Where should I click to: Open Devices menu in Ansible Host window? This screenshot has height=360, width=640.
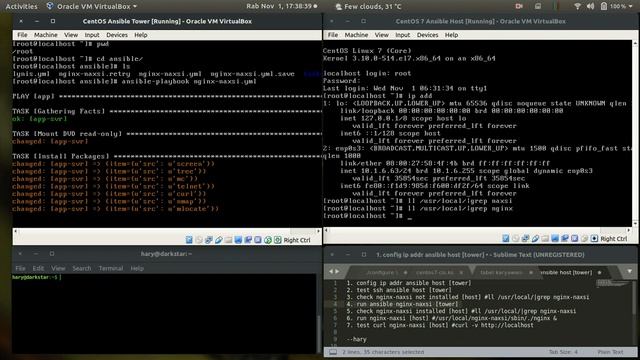[x=427, y=35]
